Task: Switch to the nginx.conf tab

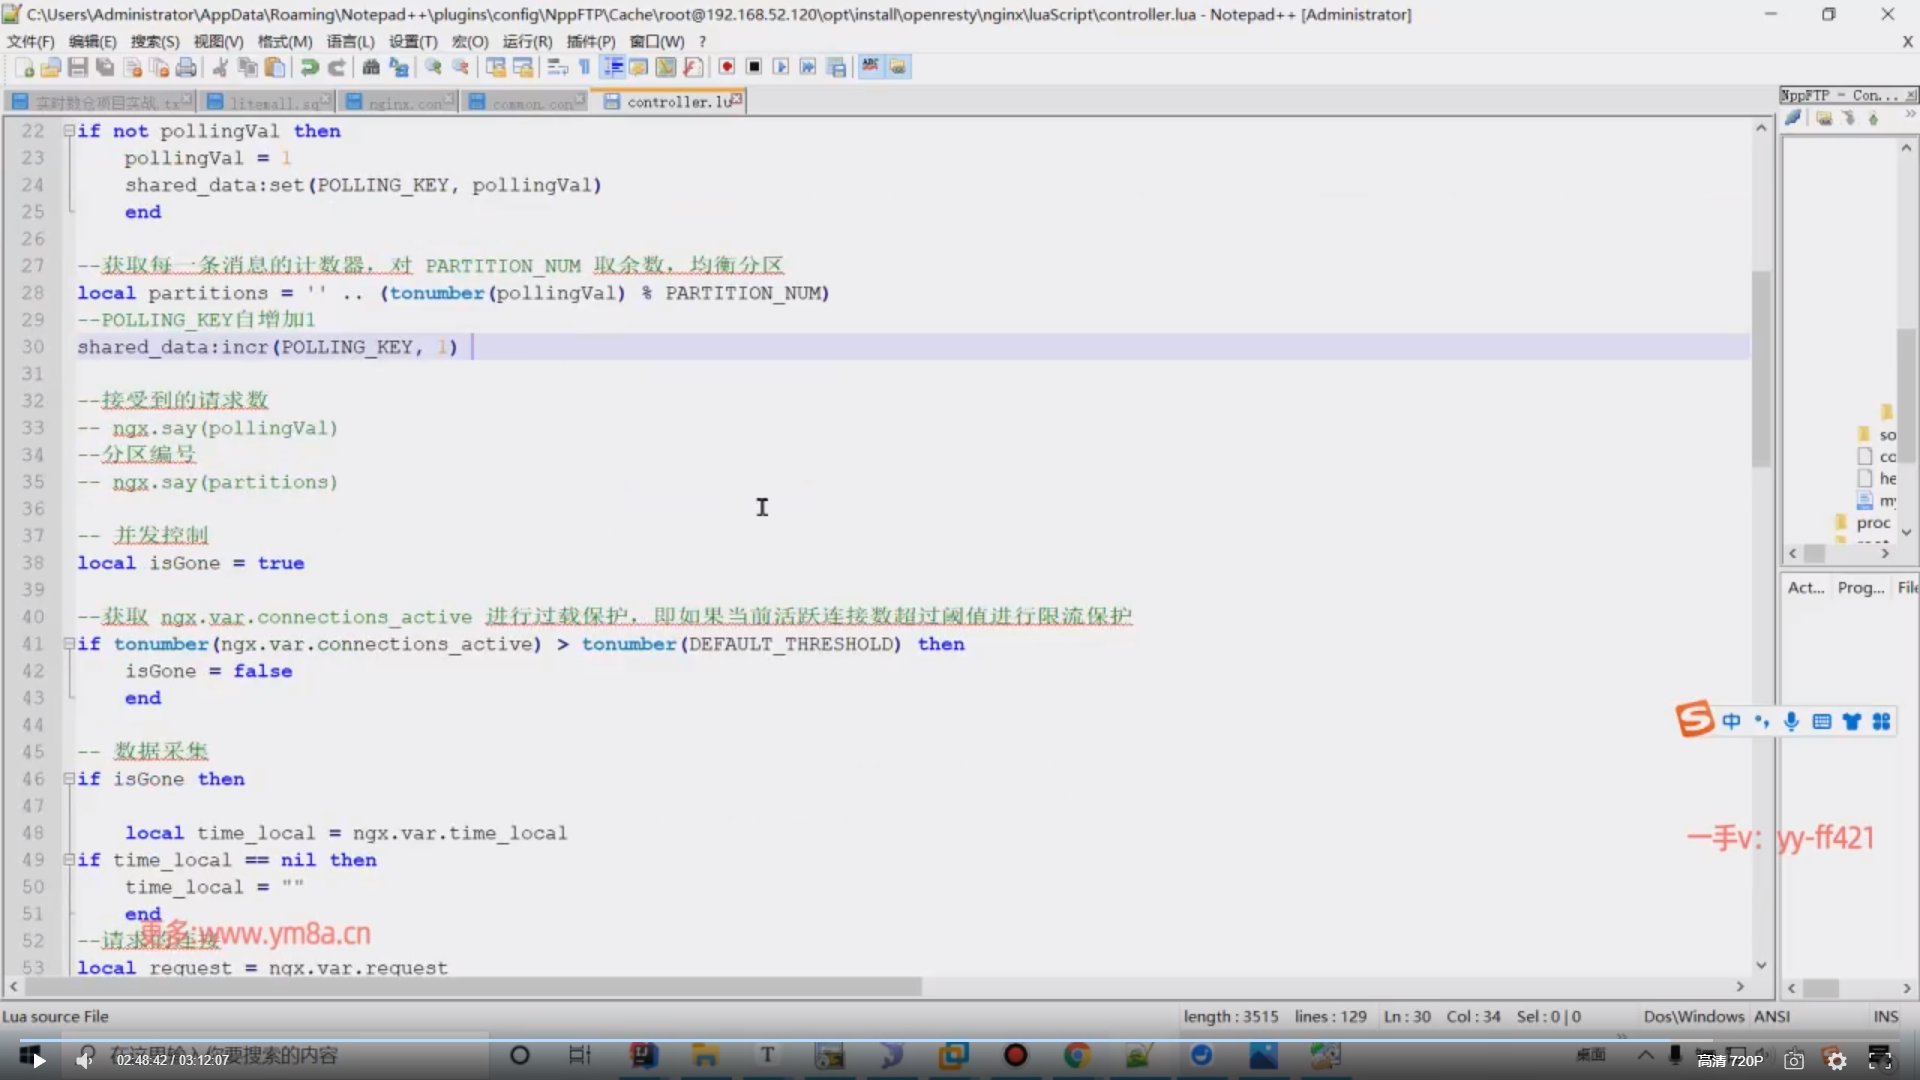Action: click(x=402, y=102)
